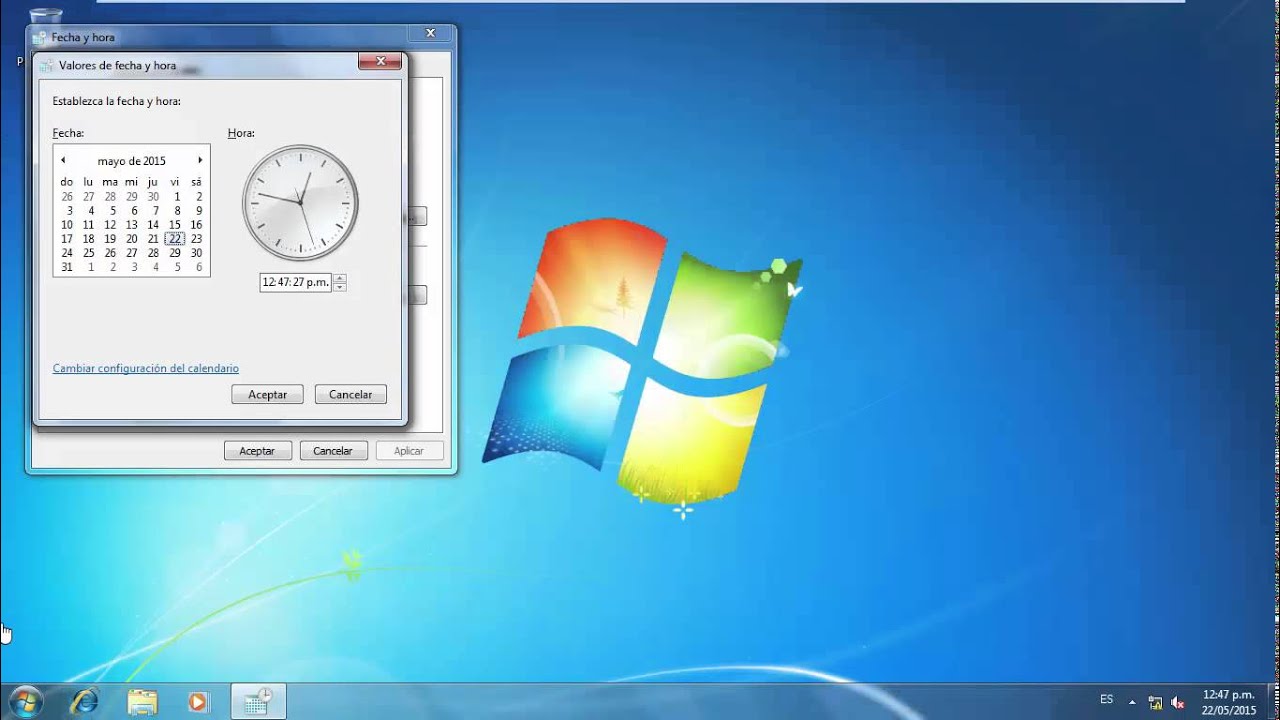The image size is (1280, 720).
Task: Open the Windows Start menu
Action: pos(25,702)
